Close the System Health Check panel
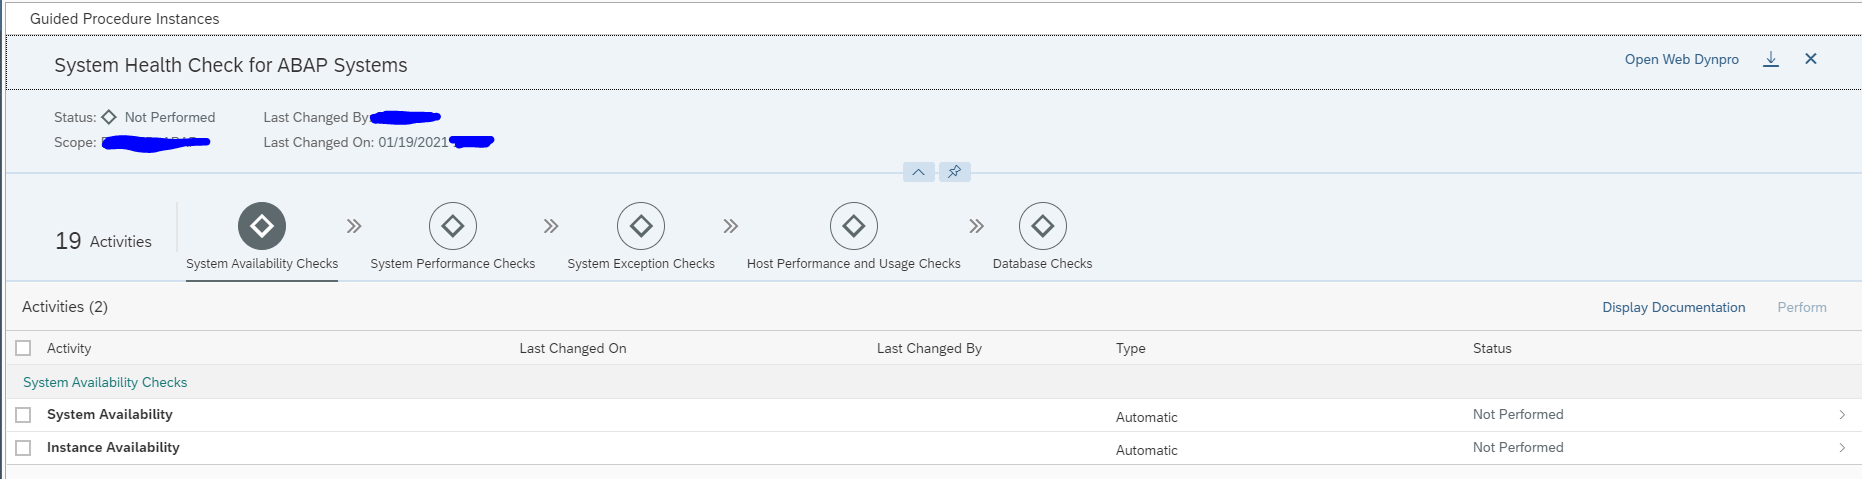 pos(1811,59)
